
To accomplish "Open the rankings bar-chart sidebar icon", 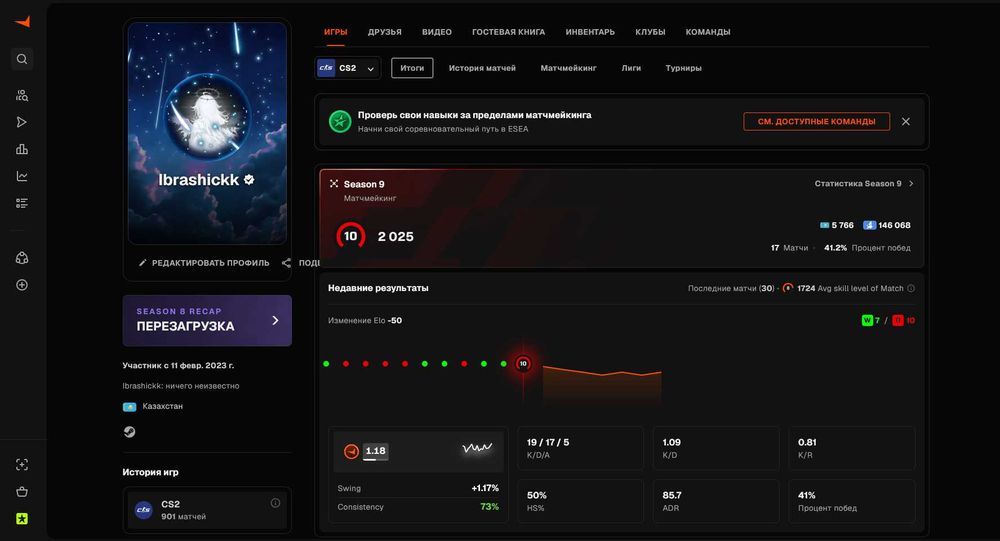I will point(22,149).
